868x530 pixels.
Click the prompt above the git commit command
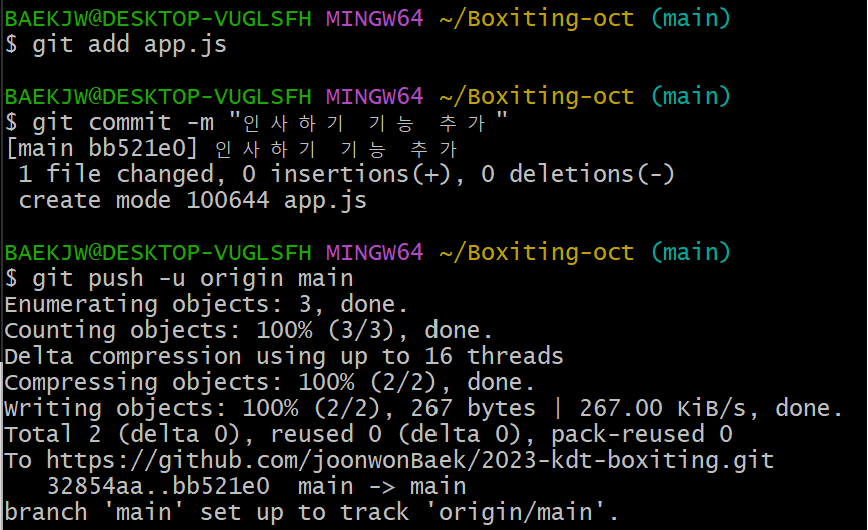pos(368,96)
